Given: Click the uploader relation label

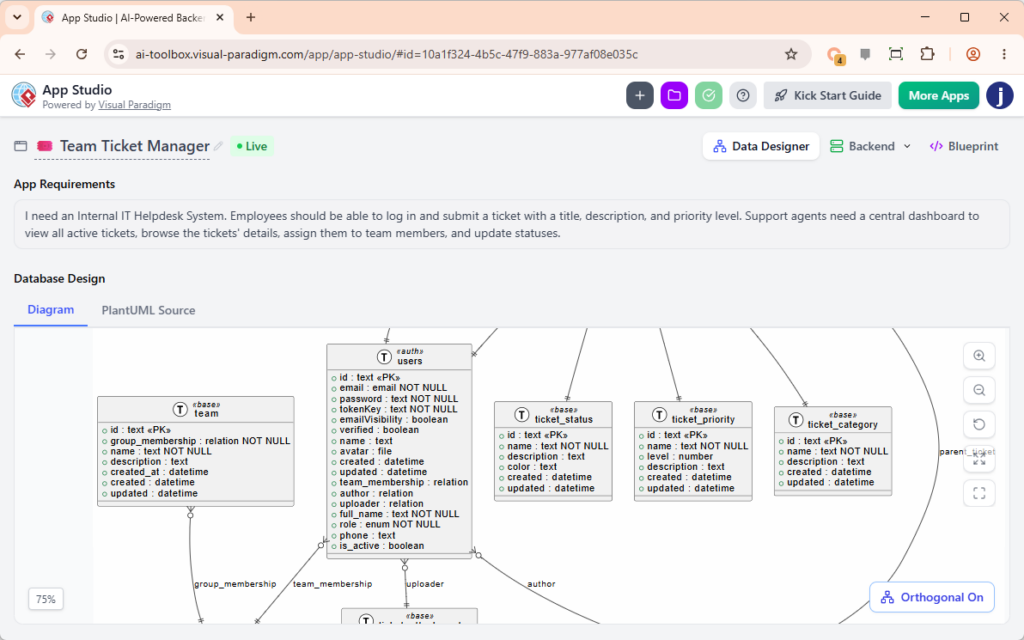Looking at the screenshot, I should 425,584.
